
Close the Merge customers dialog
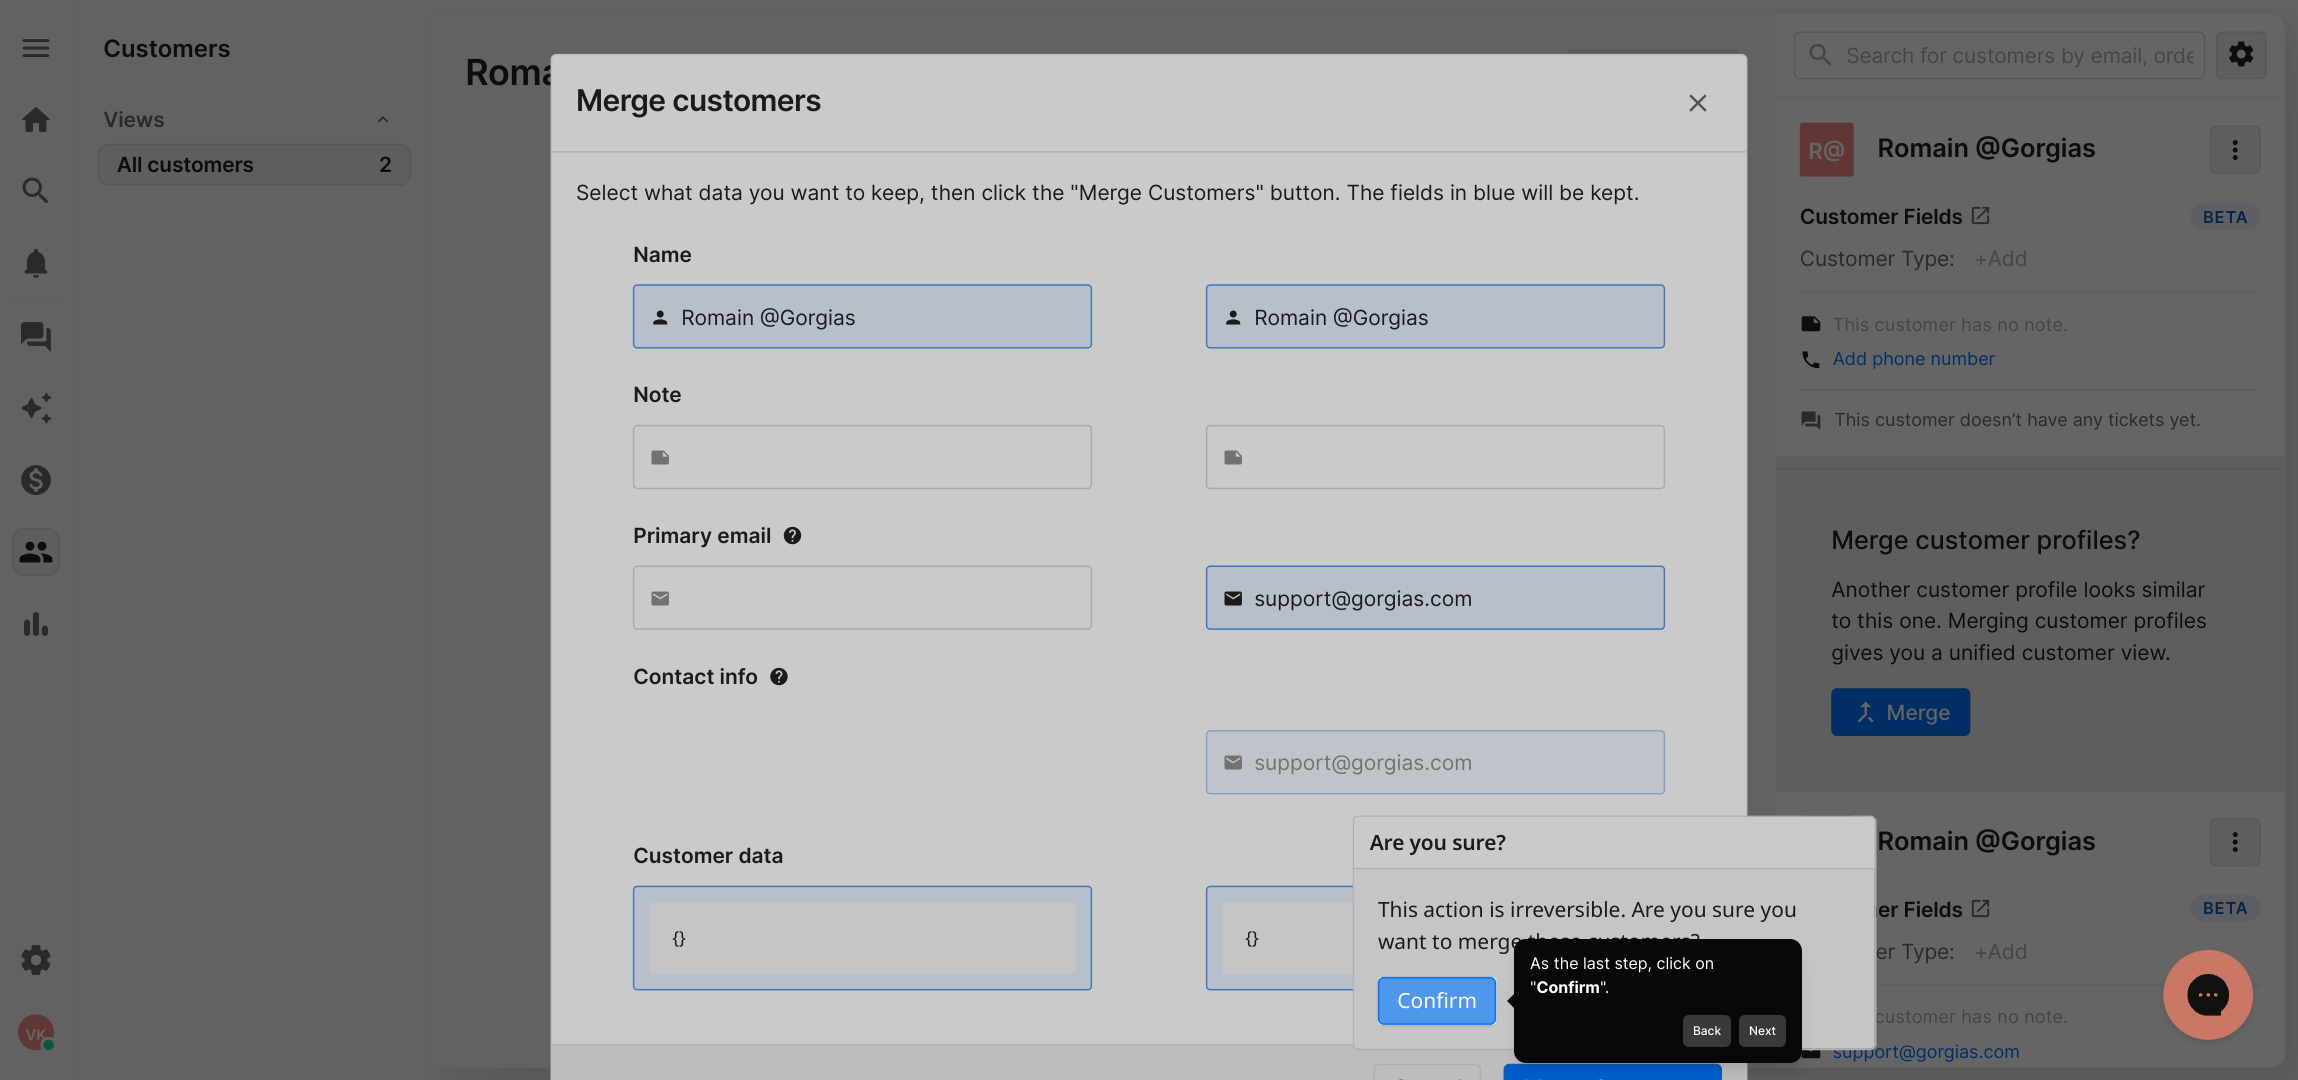point(1697,103)
